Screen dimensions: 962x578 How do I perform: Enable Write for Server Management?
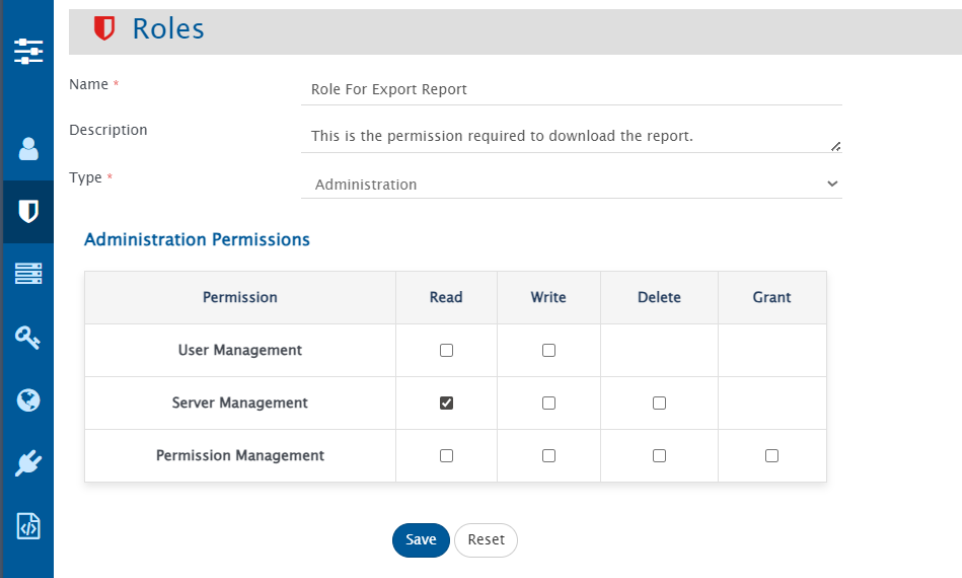[x=549, y=403]
